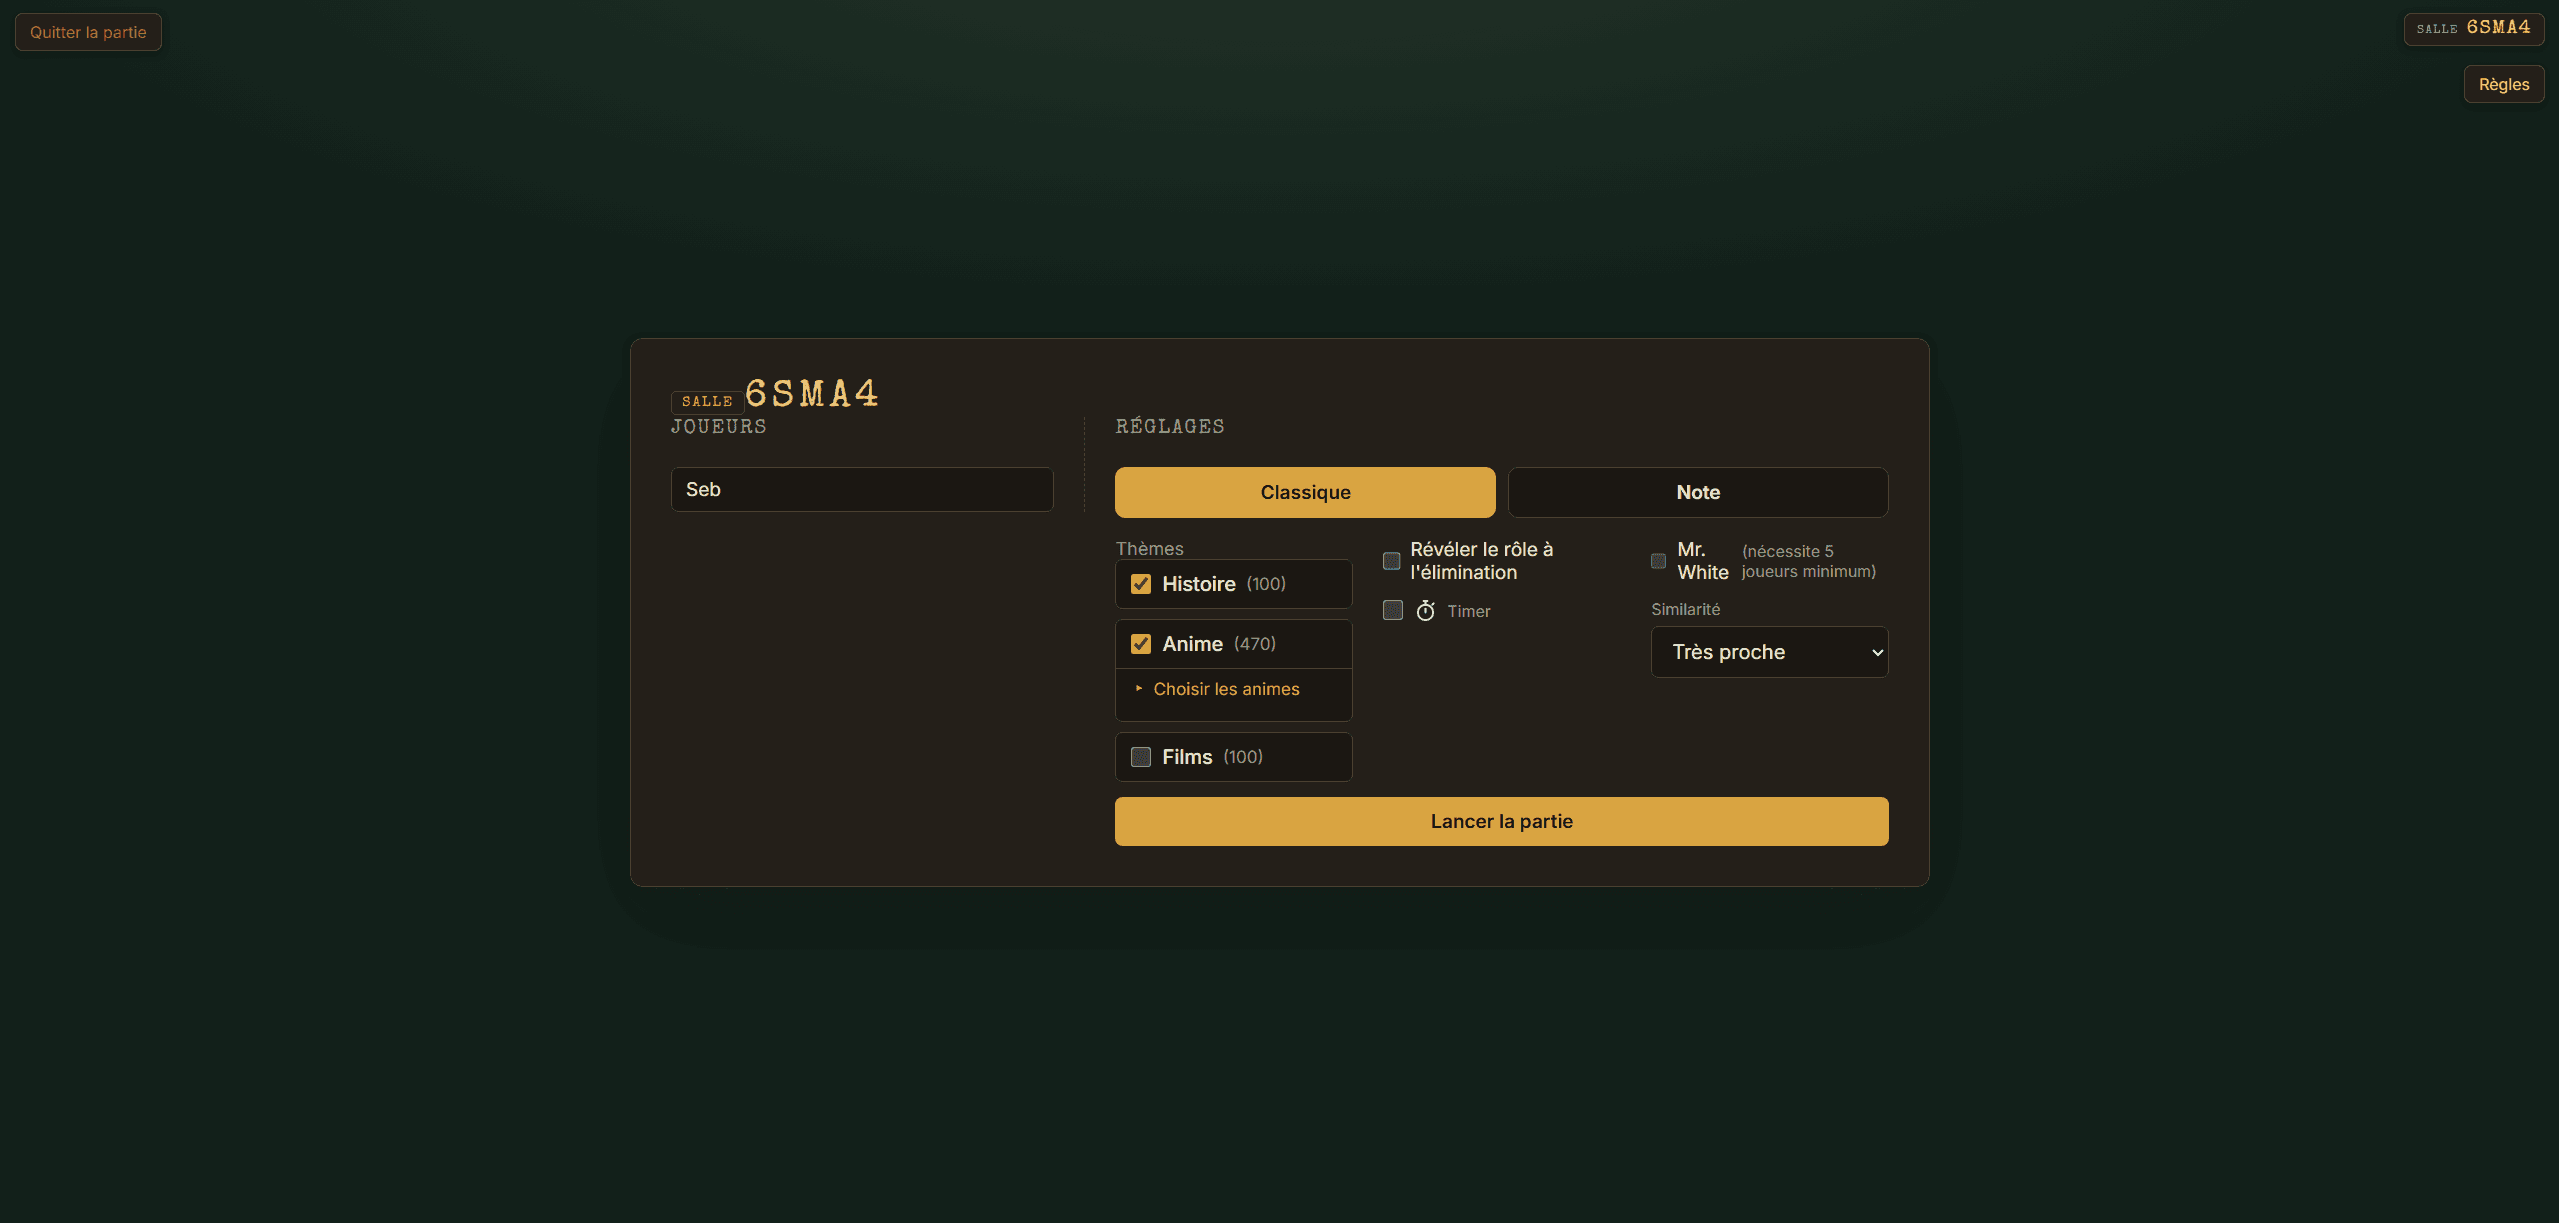Enable the Films theme checkbox
The image size is (2559, 1223).
click(1140, 757)
